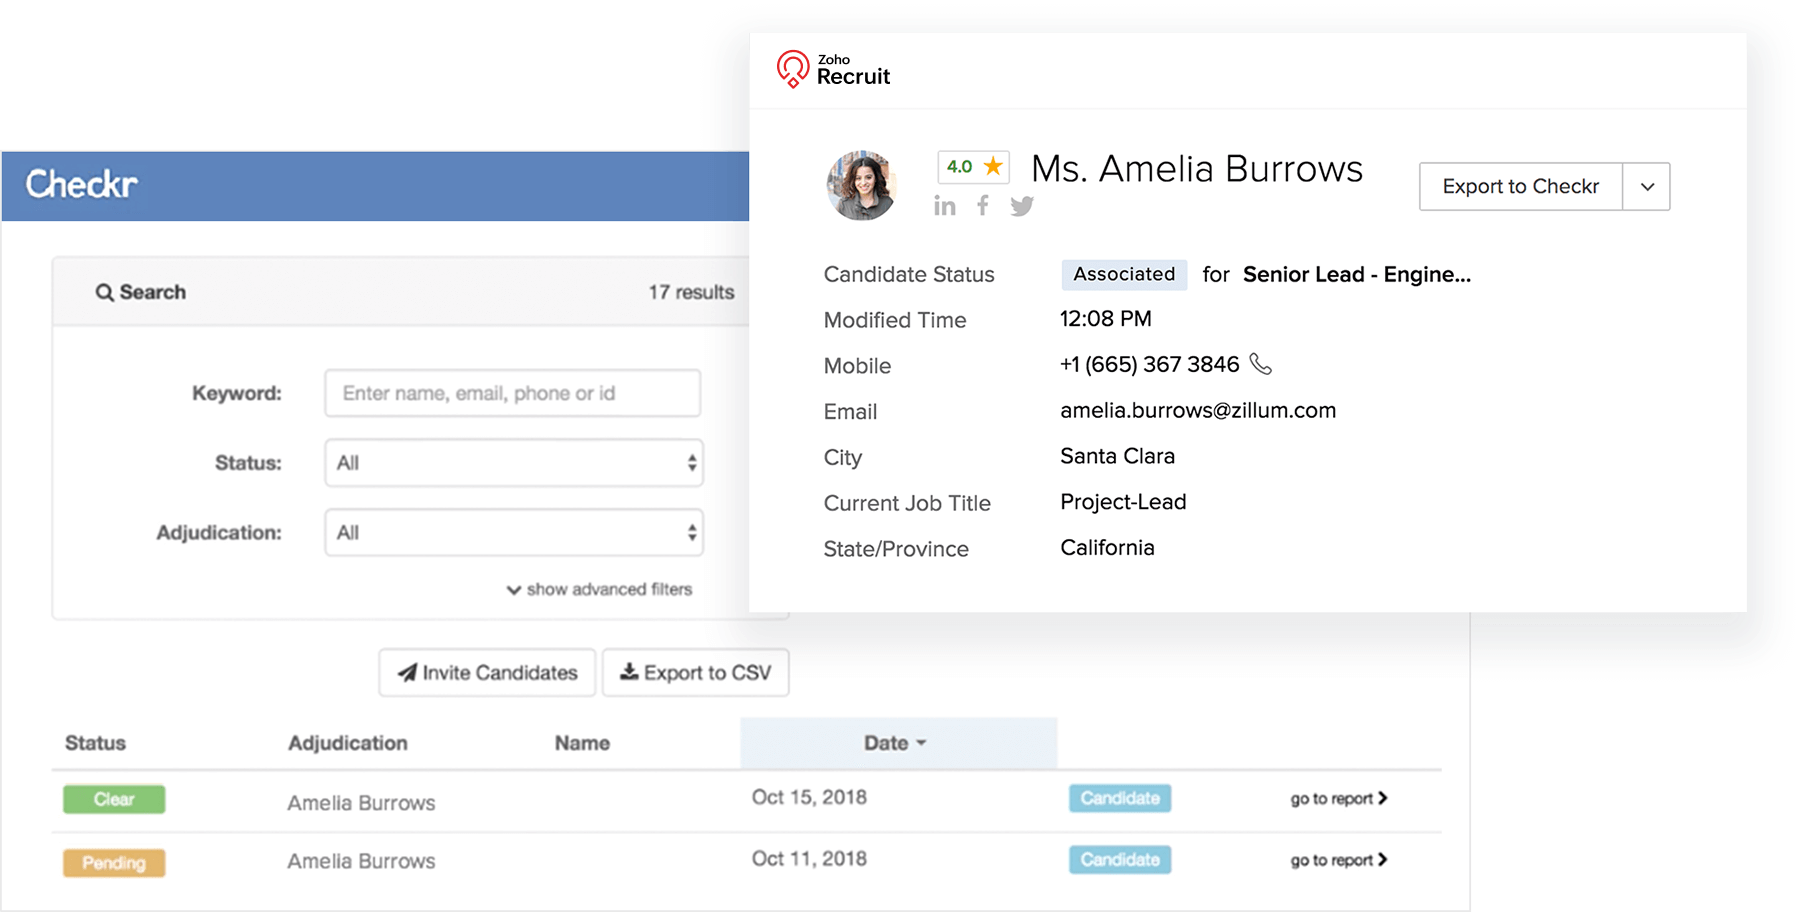This screenshot has height=912, width=1800.
Task: Click the phone call icon beside mobile number
Action: tap(1261, 364)
